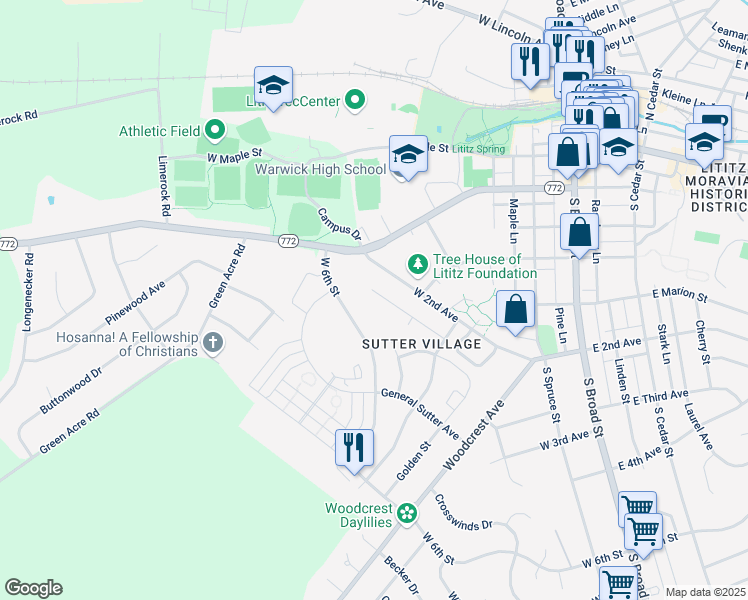The width and height of the screenshot is (748, 600).
Task: Click the Linden St label
Action: tap(622, 381)
